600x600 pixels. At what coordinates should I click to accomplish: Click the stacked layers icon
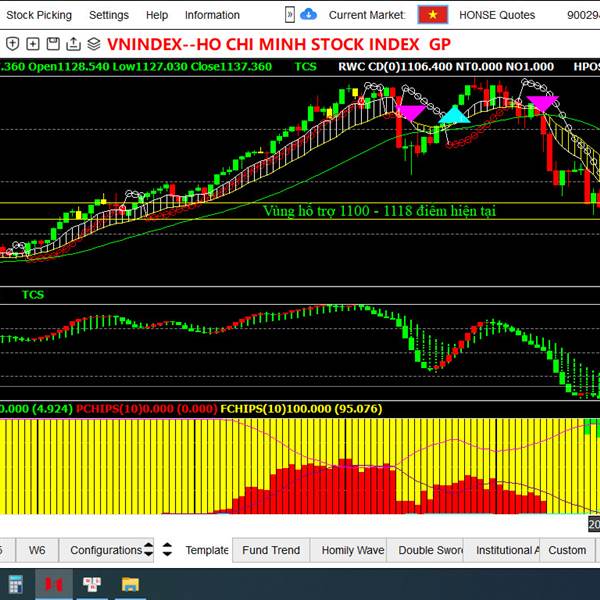point(94,44)
